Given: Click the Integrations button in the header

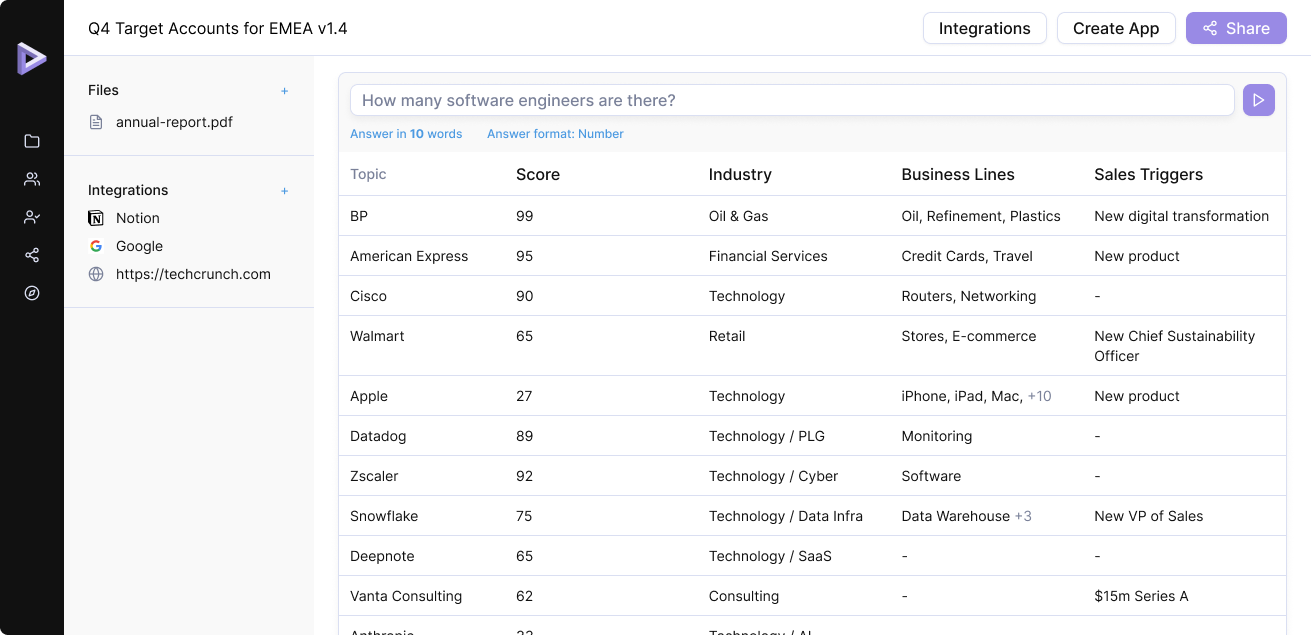Looking at the screenshot, I should pyautogui.click(x=984, y=28).
